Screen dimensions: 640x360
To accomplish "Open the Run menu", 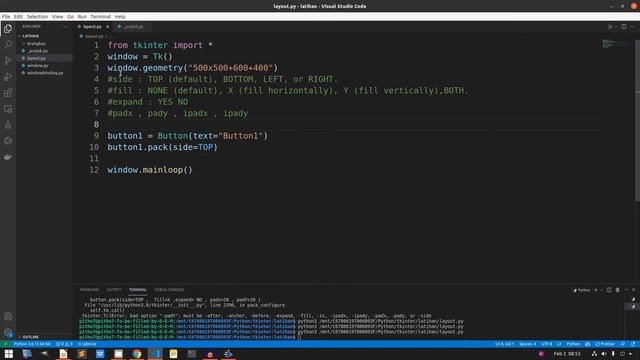I will click(82, 17).
